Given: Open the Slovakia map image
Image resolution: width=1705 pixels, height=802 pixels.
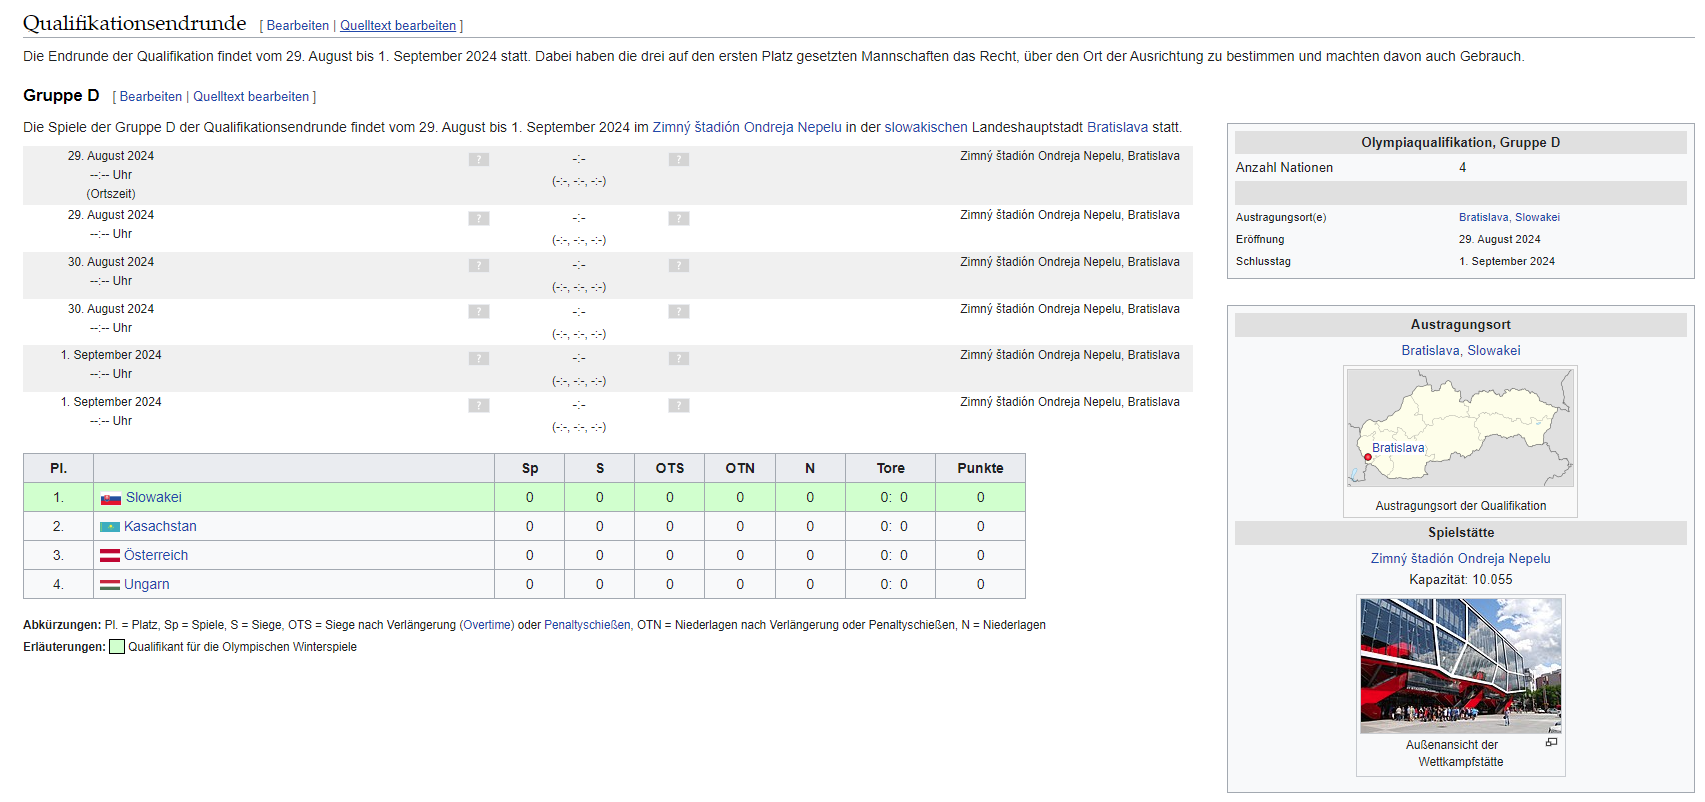Looking at the screenshot, I should point(1460,428).
